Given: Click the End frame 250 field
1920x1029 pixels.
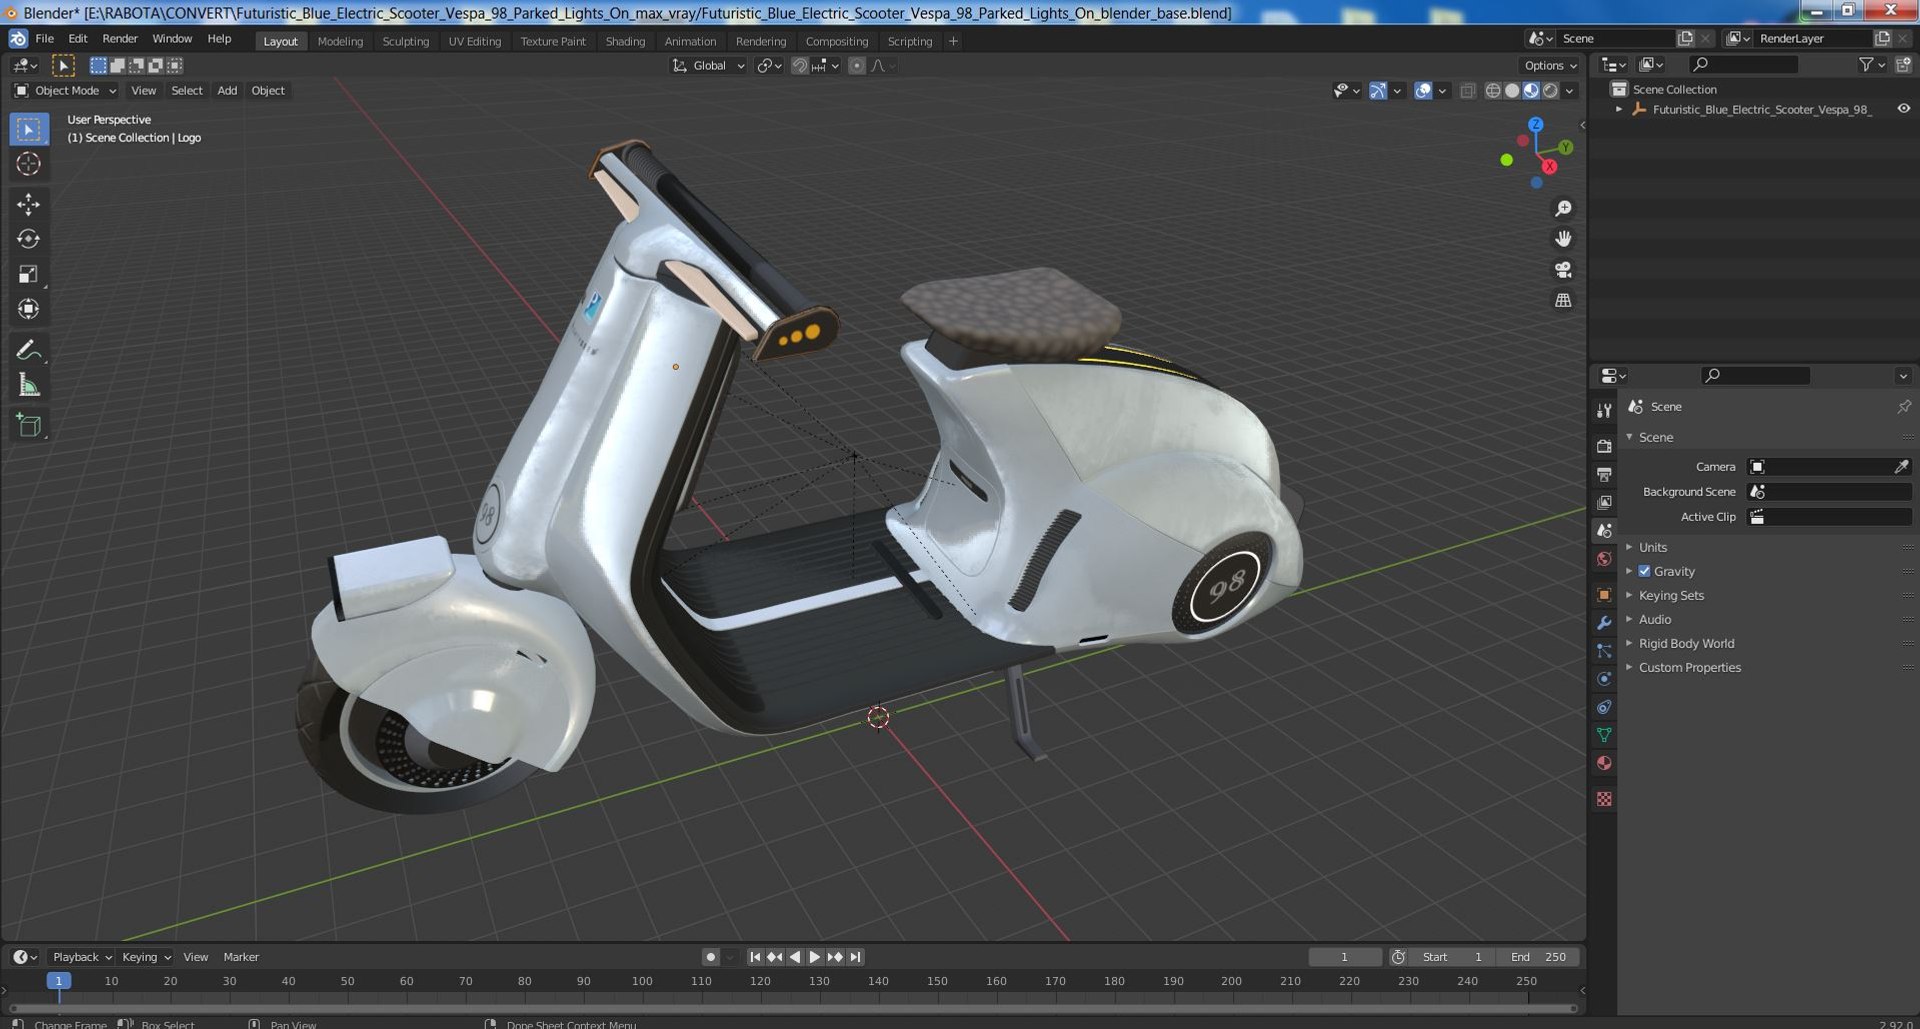Looking at the screenshot, I should pyautogui.click(x=1540, y=957).
